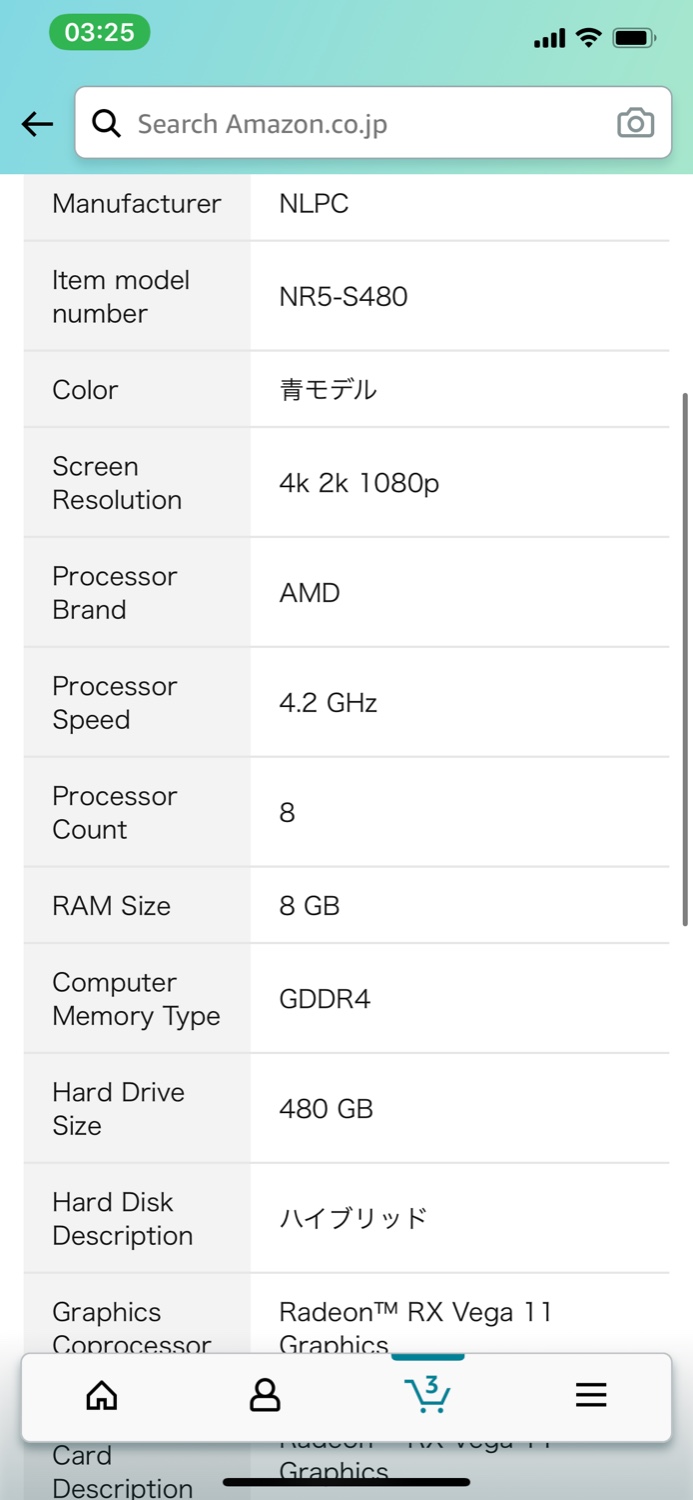Tap the Manufacturer NLPC row
Screen dimensions: 693x1500
(346, 204)
